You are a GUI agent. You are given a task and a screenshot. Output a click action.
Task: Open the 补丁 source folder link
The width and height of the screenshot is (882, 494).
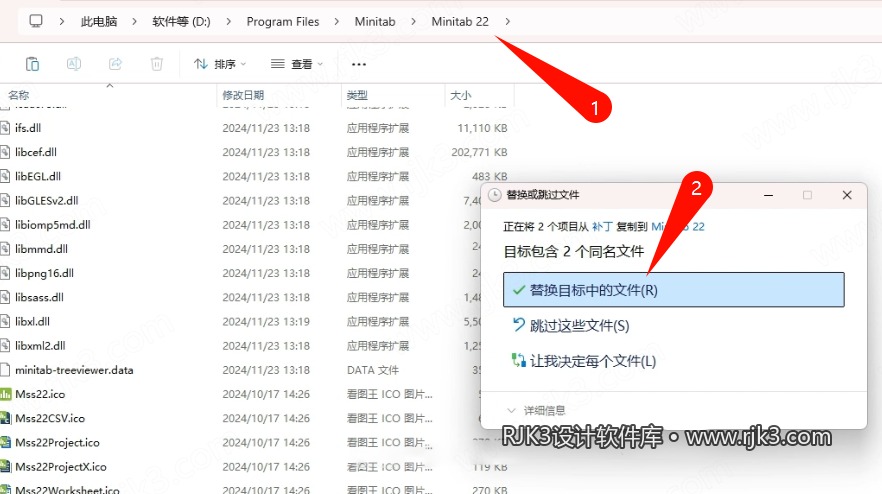(x=602, y=226)
